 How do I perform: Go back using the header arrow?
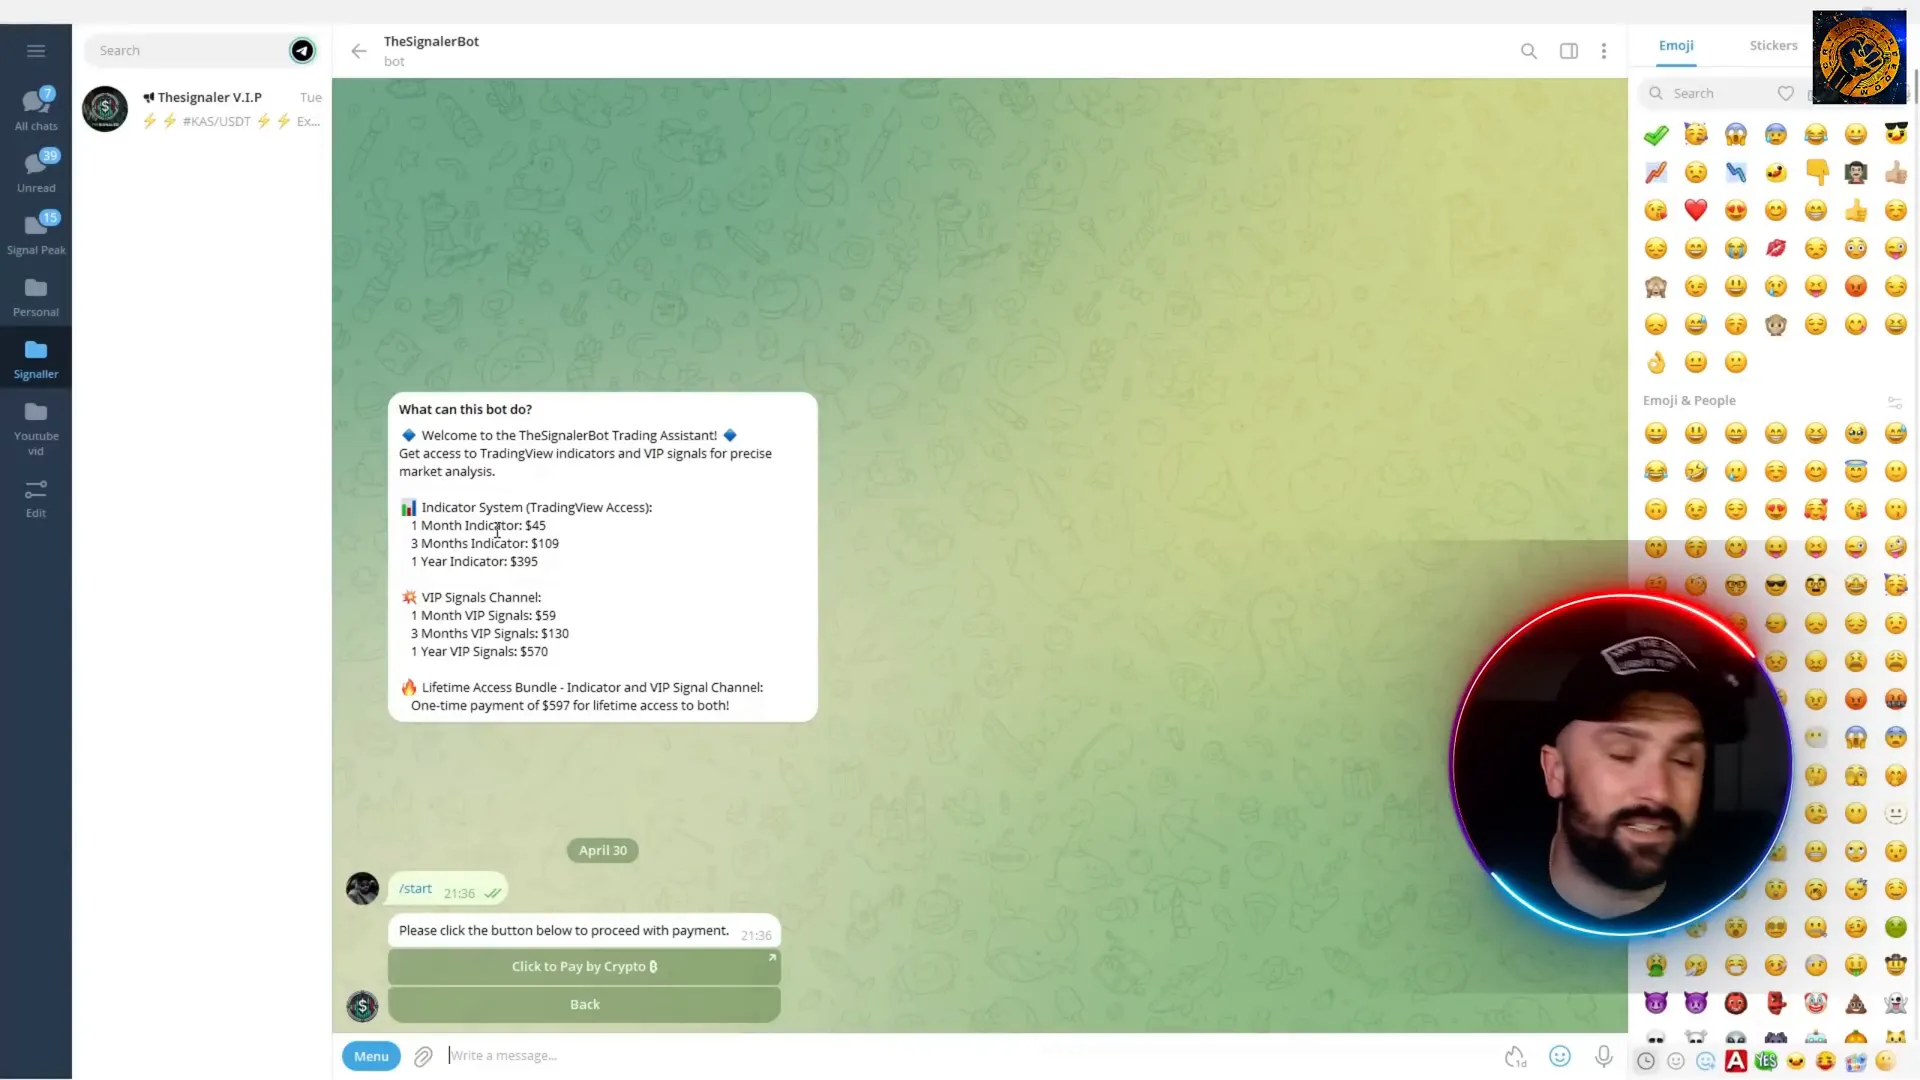(359, 51)
